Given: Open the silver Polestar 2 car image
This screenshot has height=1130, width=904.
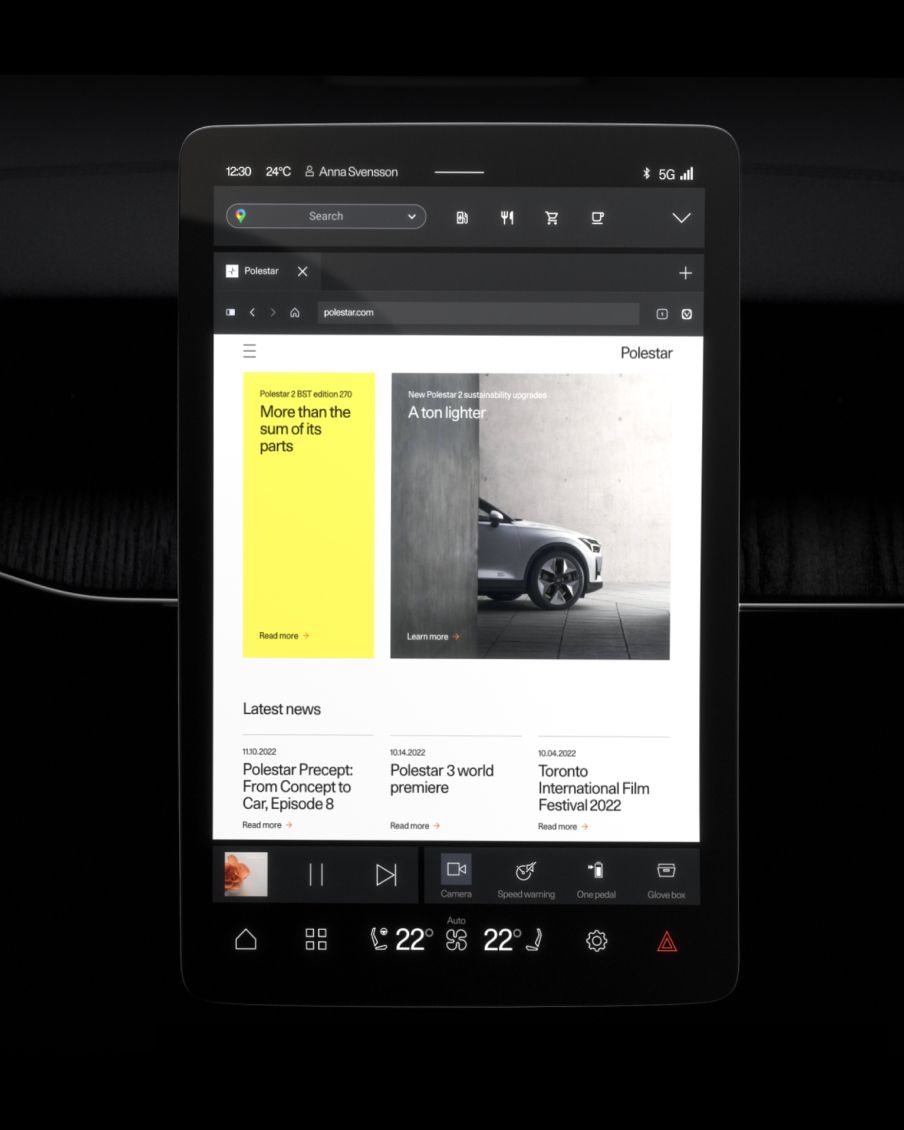Looking at the screenshot, I should pos(539,555).
